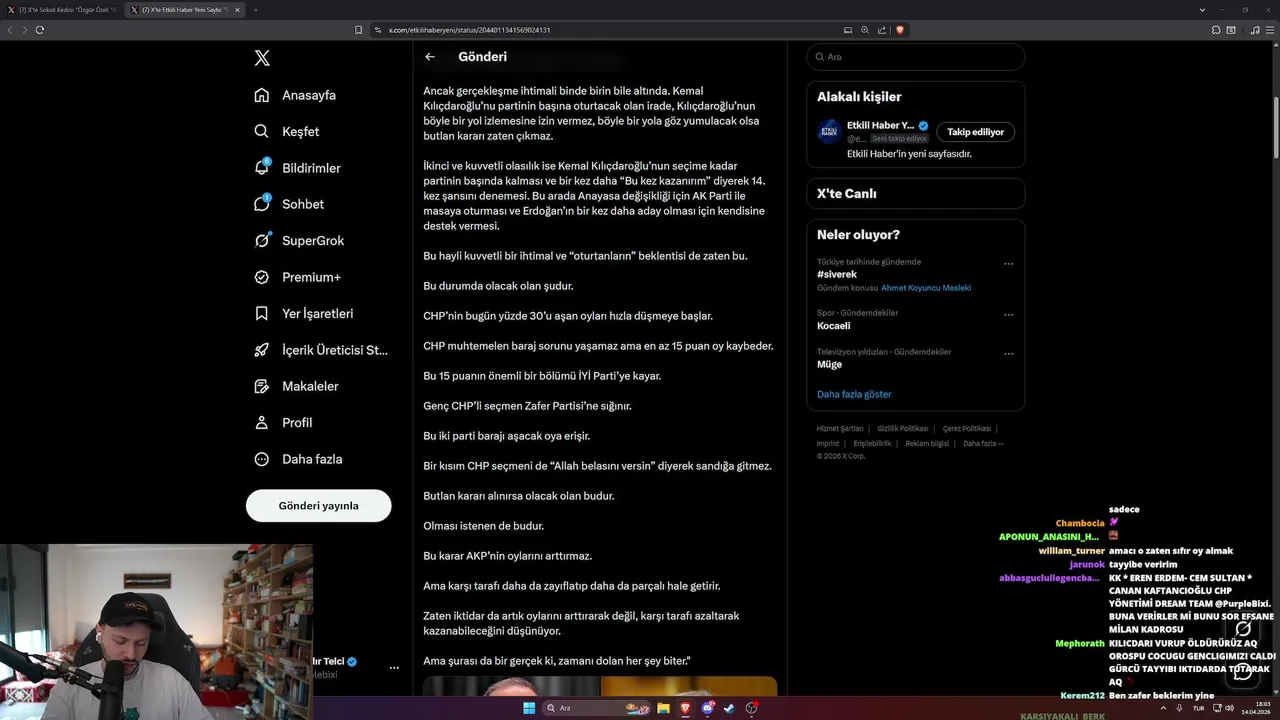
Task: Open more options for #siverek trend
Action: [x=1008, y=264]
